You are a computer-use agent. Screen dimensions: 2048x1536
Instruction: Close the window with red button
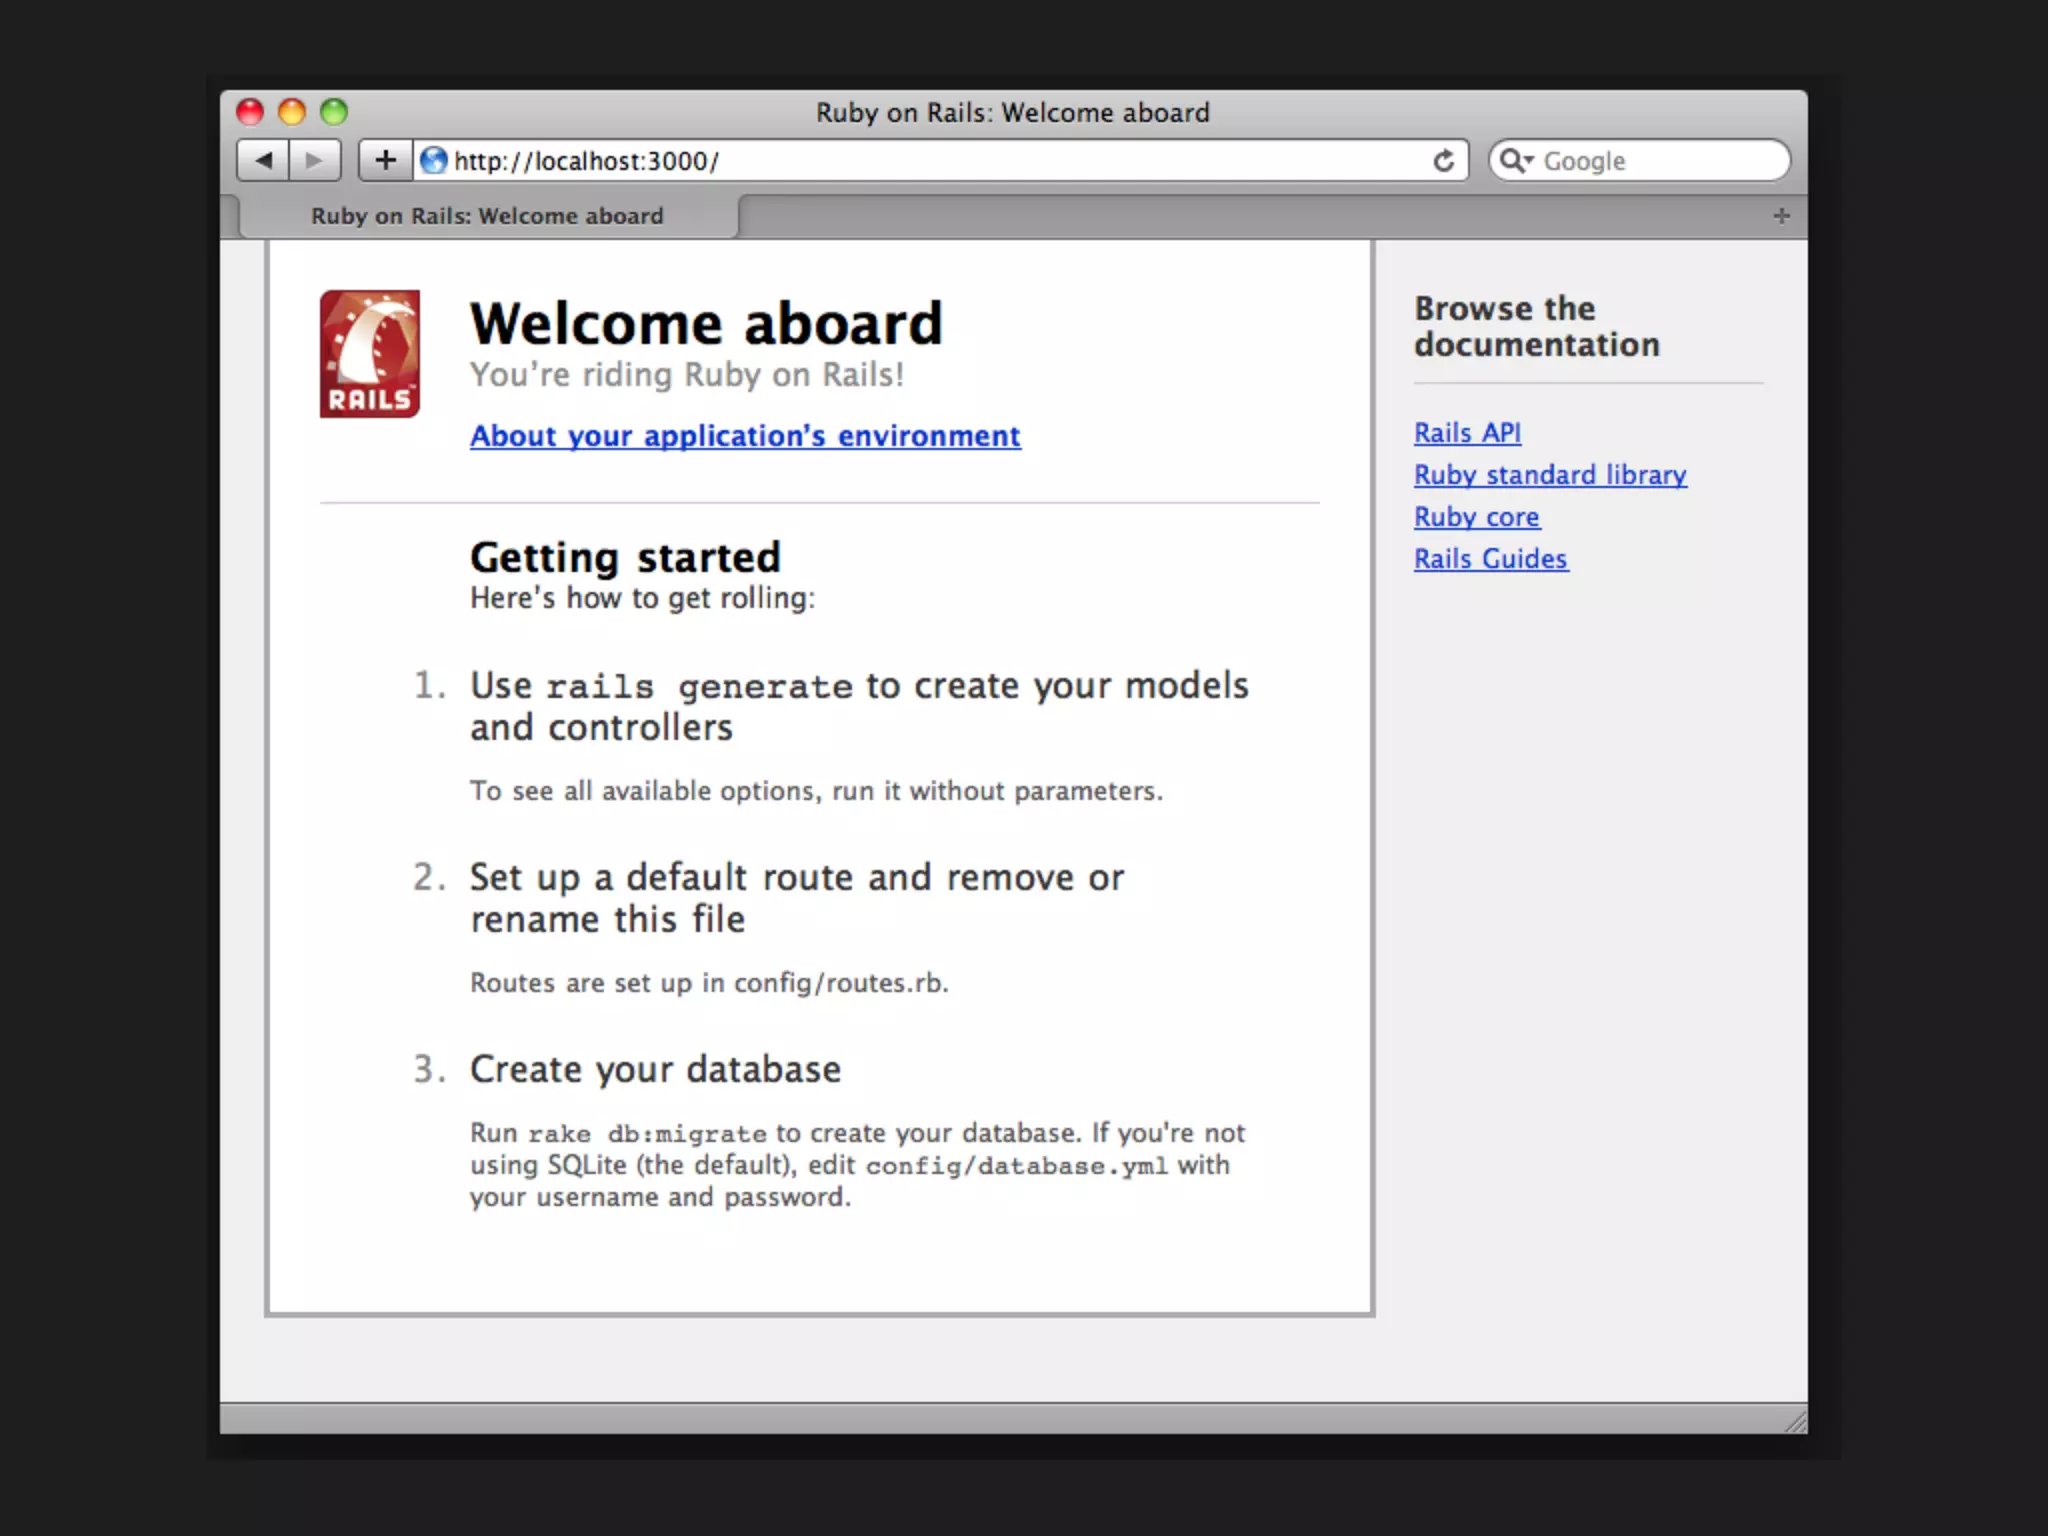point(250,112)
